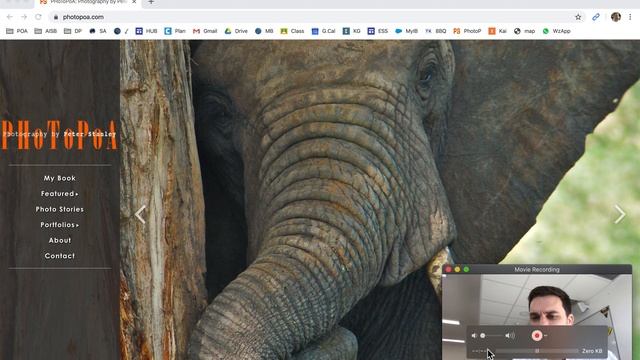Open recording options arrow beside record button
The width and height of the screenshot is (640, 360).
pos(546,336)
